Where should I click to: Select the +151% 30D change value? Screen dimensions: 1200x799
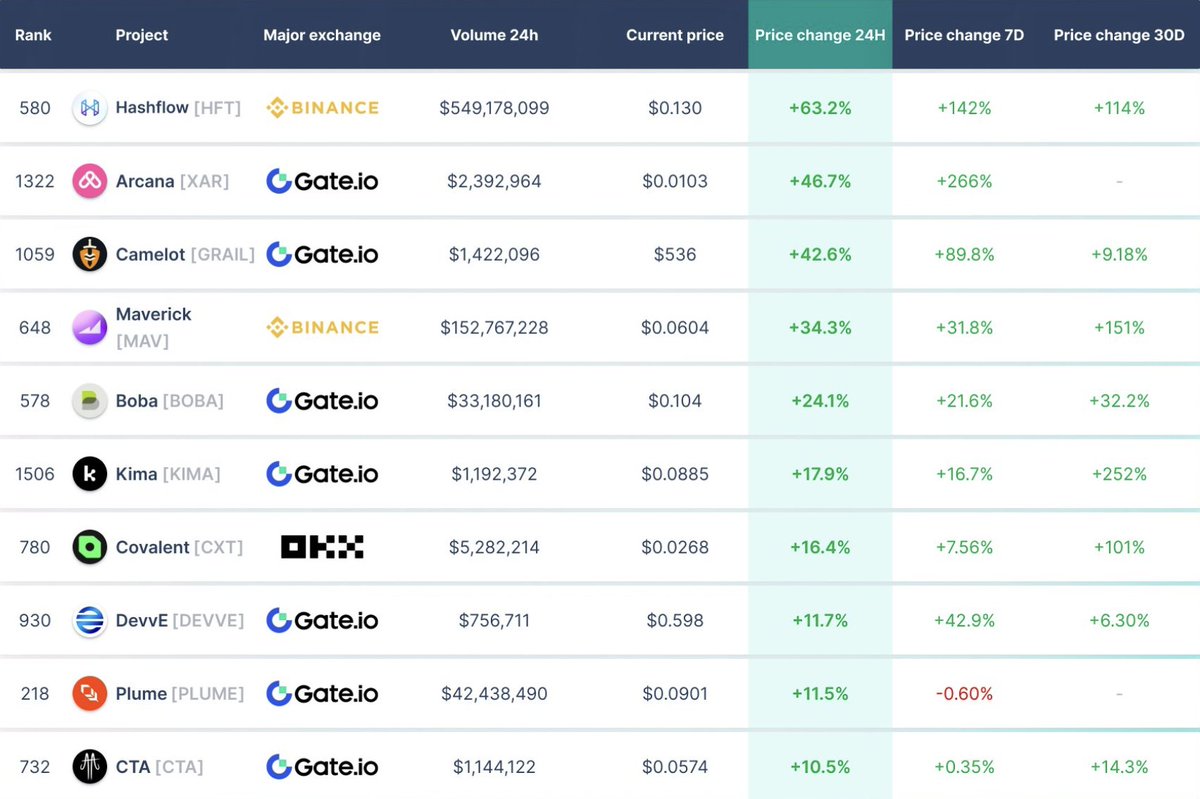point(1119,327)
